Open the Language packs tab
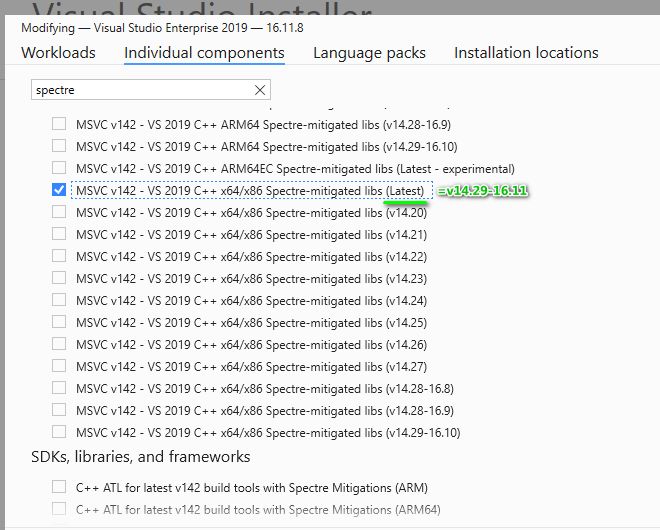660x530 pixels. coord(369,53)
